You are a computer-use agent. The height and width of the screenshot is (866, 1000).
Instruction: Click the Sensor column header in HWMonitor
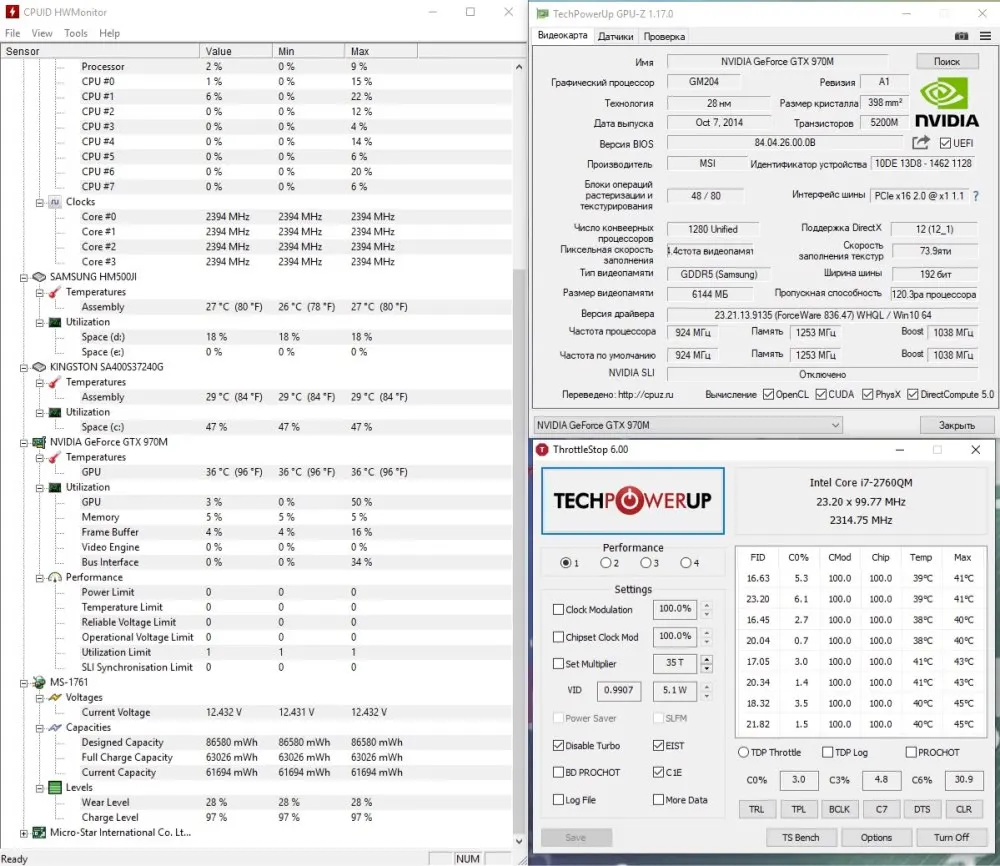click(100, 51)
